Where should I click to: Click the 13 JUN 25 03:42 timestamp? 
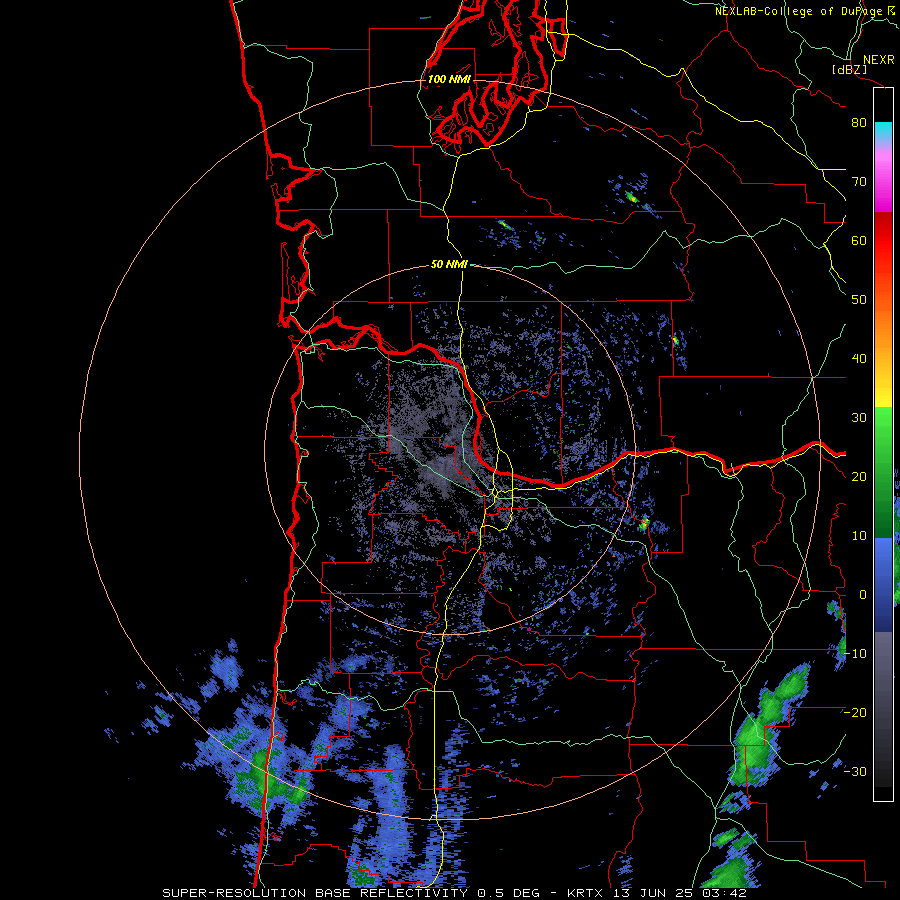pos(680,893)
